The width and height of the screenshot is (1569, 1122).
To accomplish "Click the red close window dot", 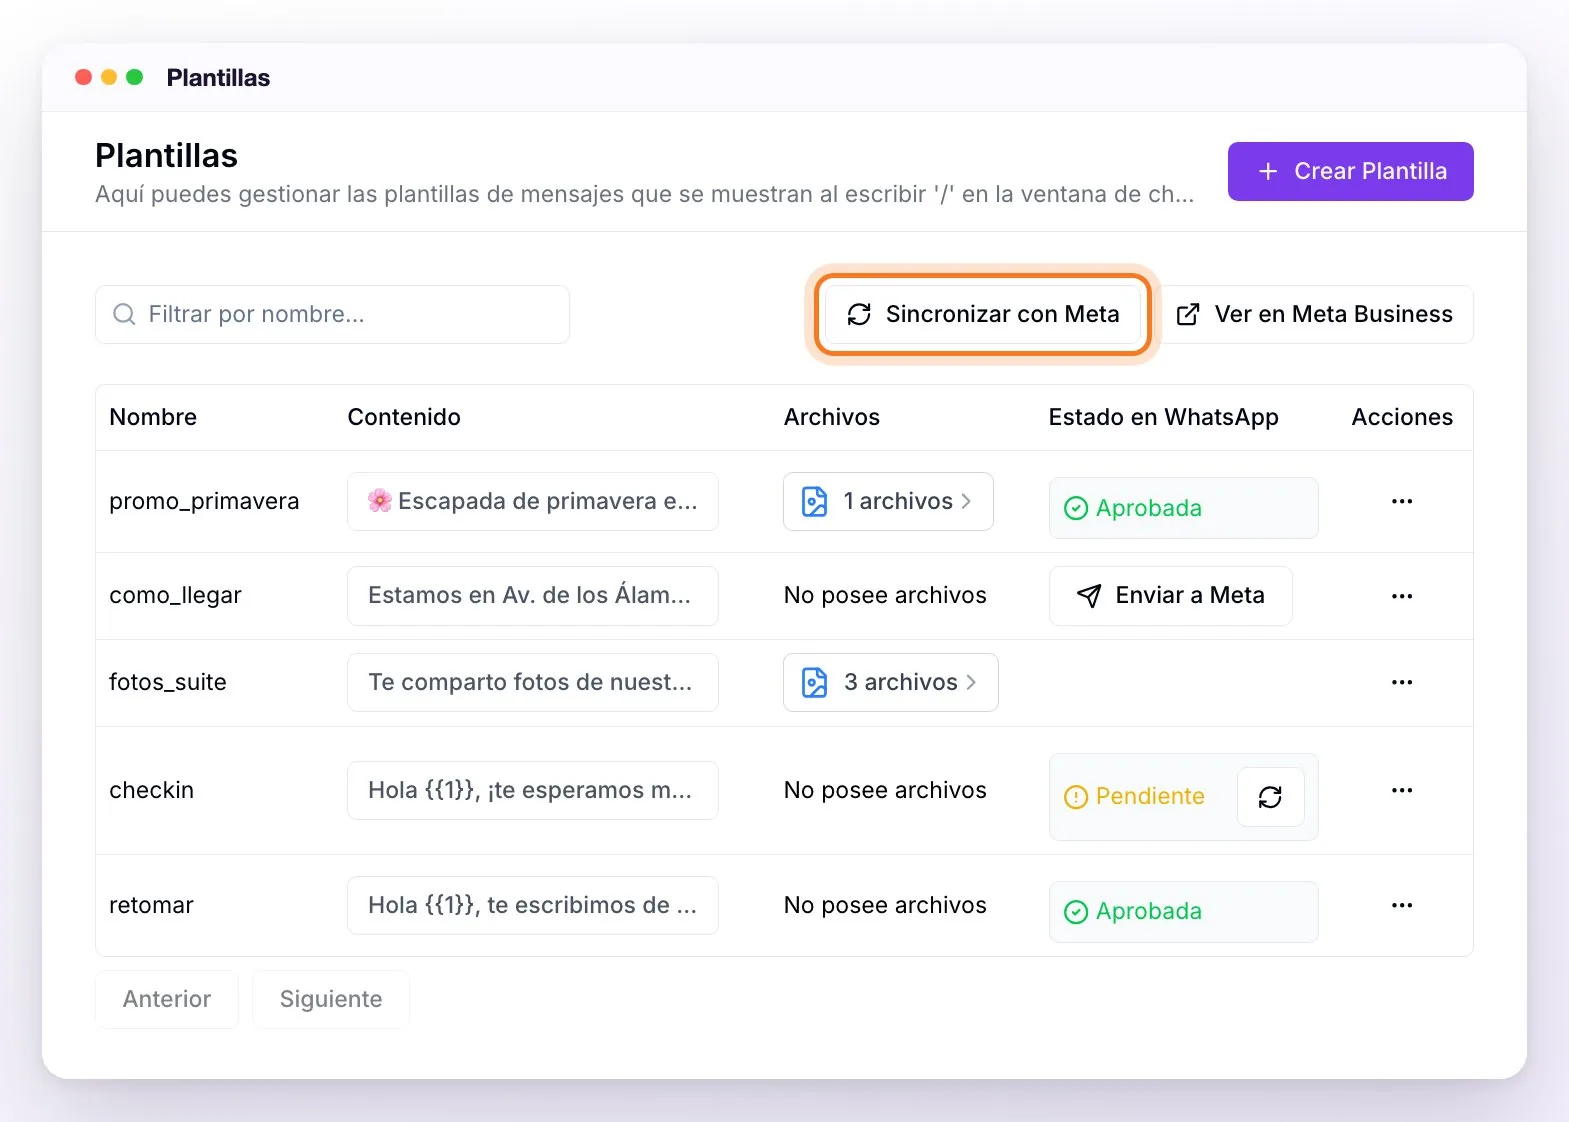I will pyautogui.click(x=84, y=77).
